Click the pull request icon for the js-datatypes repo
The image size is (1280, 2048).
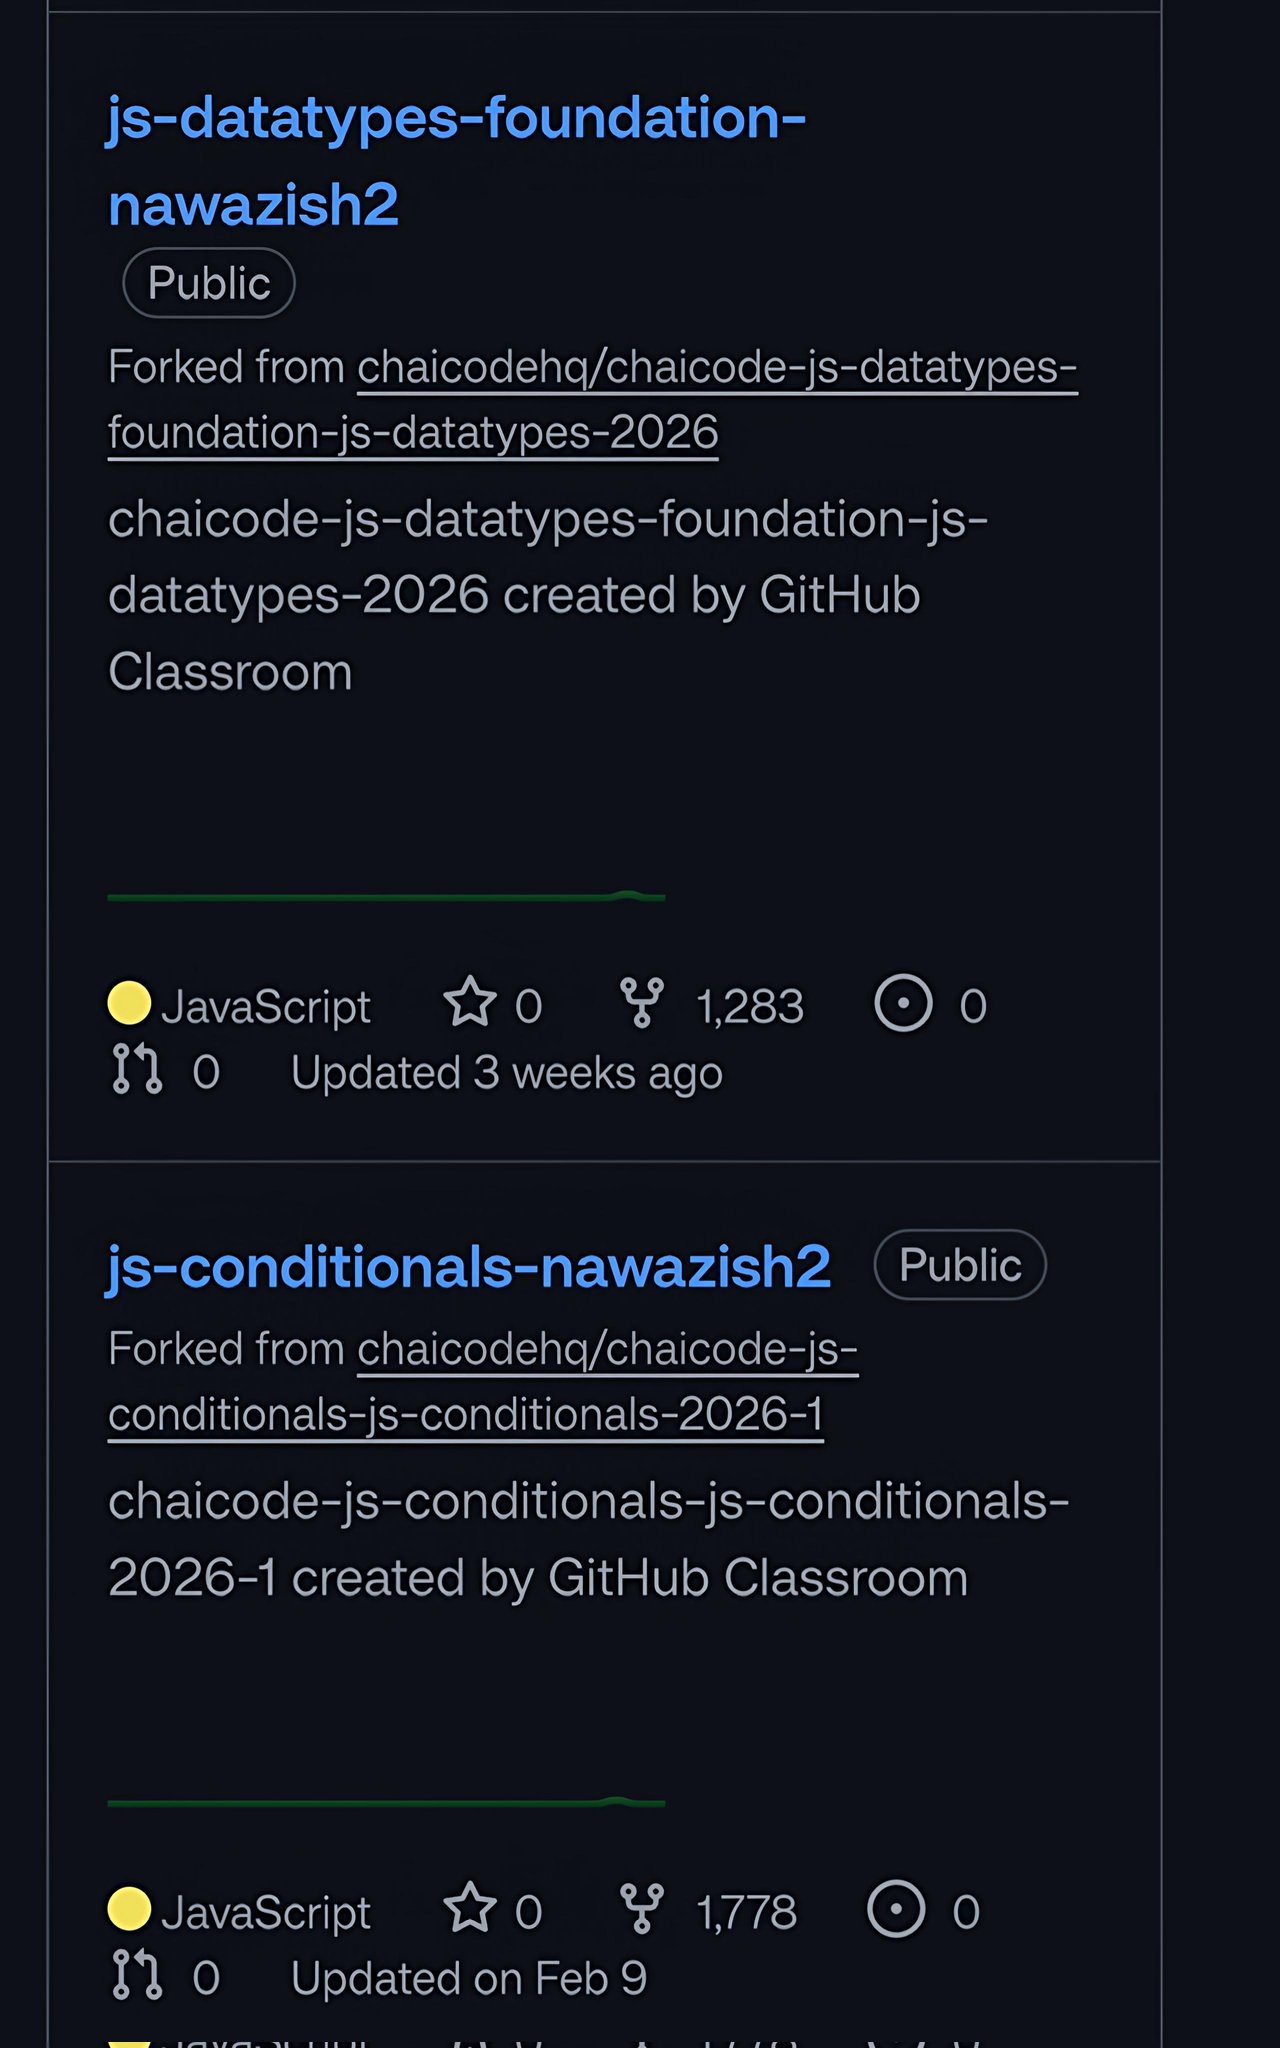click(x=136, y=1070)
